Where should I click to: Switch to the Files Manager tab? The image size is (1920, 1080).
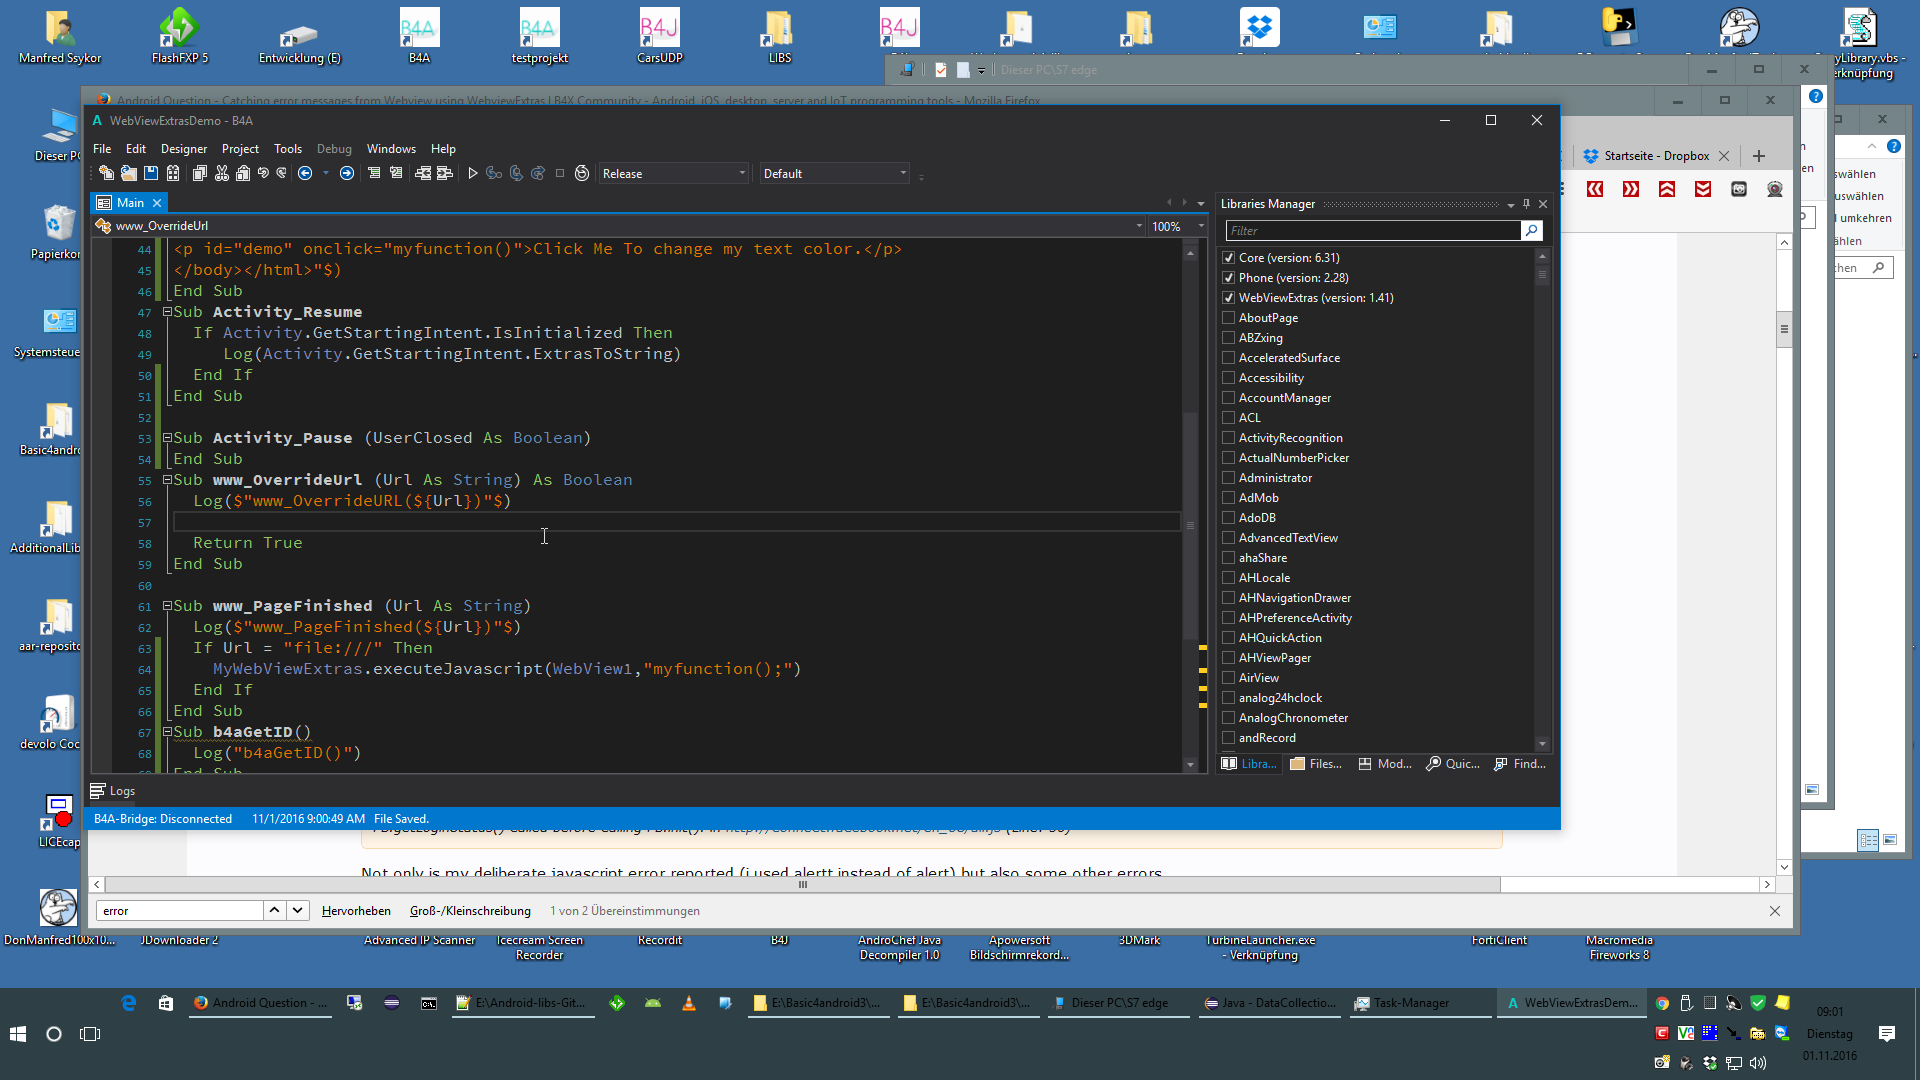[1316, 764]
